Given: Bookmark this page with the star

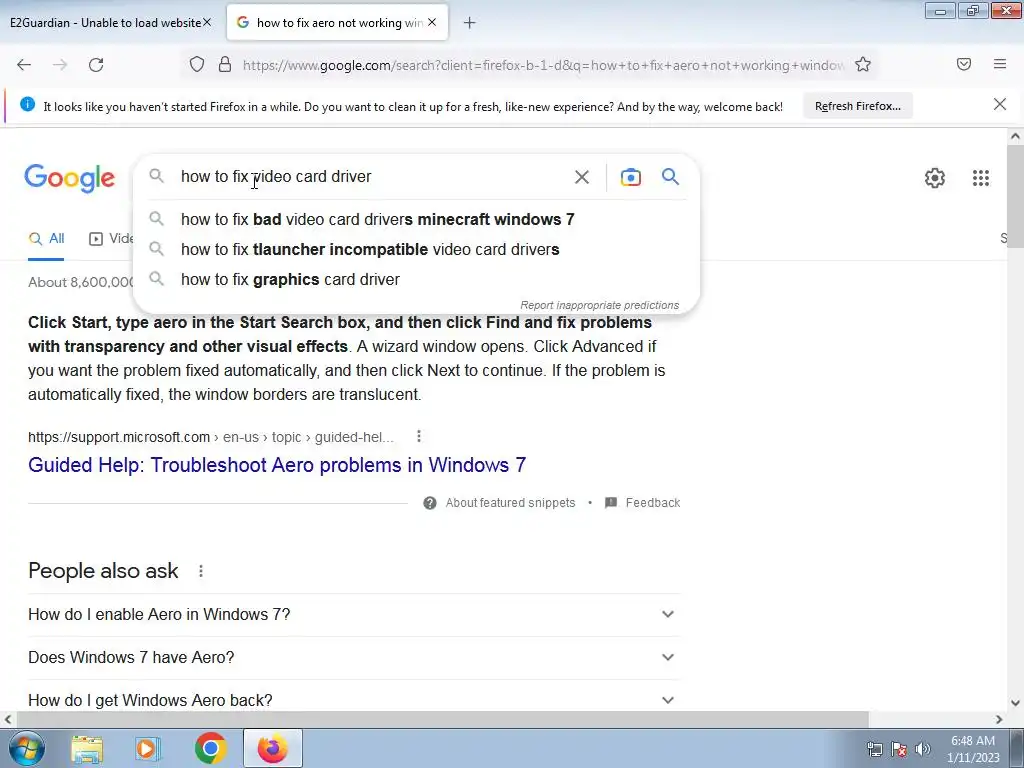Looking at the screenshot, I should click(x=863, y=64).
